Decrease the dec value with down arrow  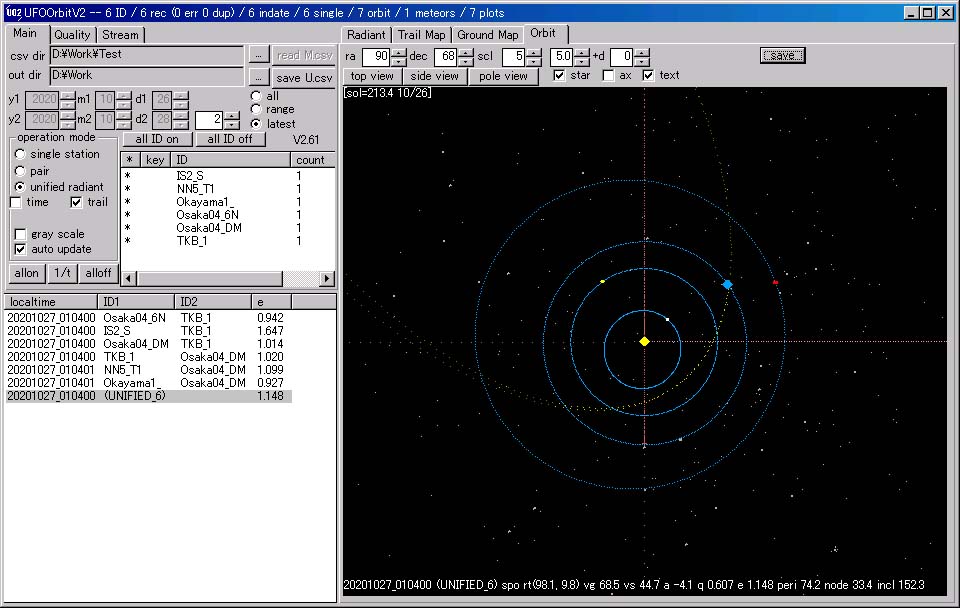tap(467, 61)
